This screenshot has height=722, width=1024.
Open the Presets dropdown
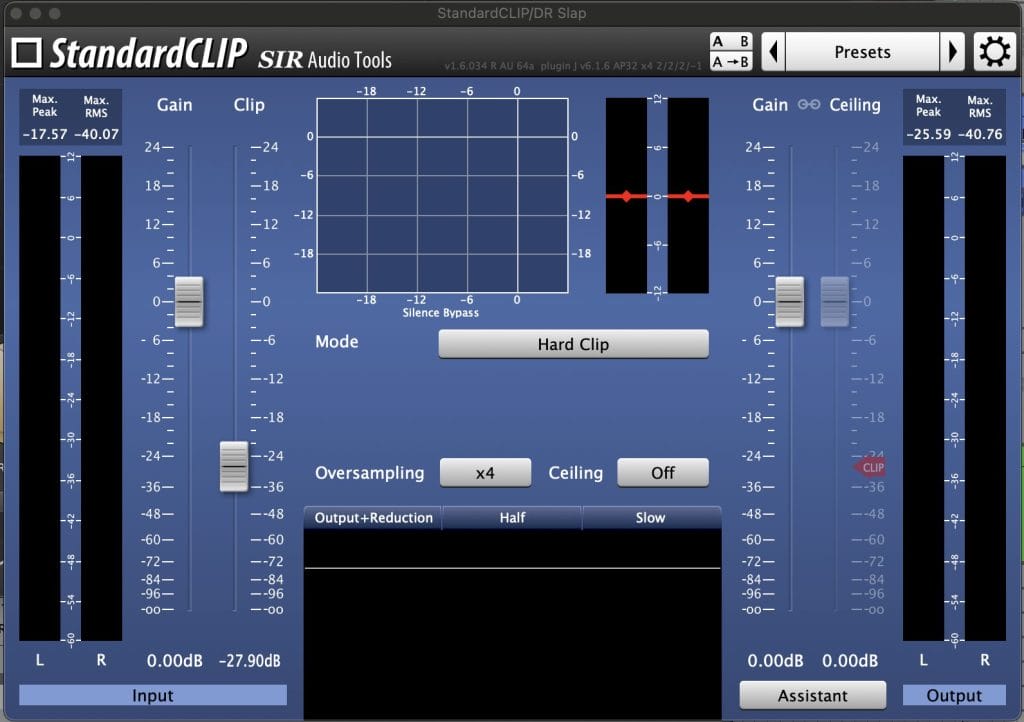[x=862, y=52]
